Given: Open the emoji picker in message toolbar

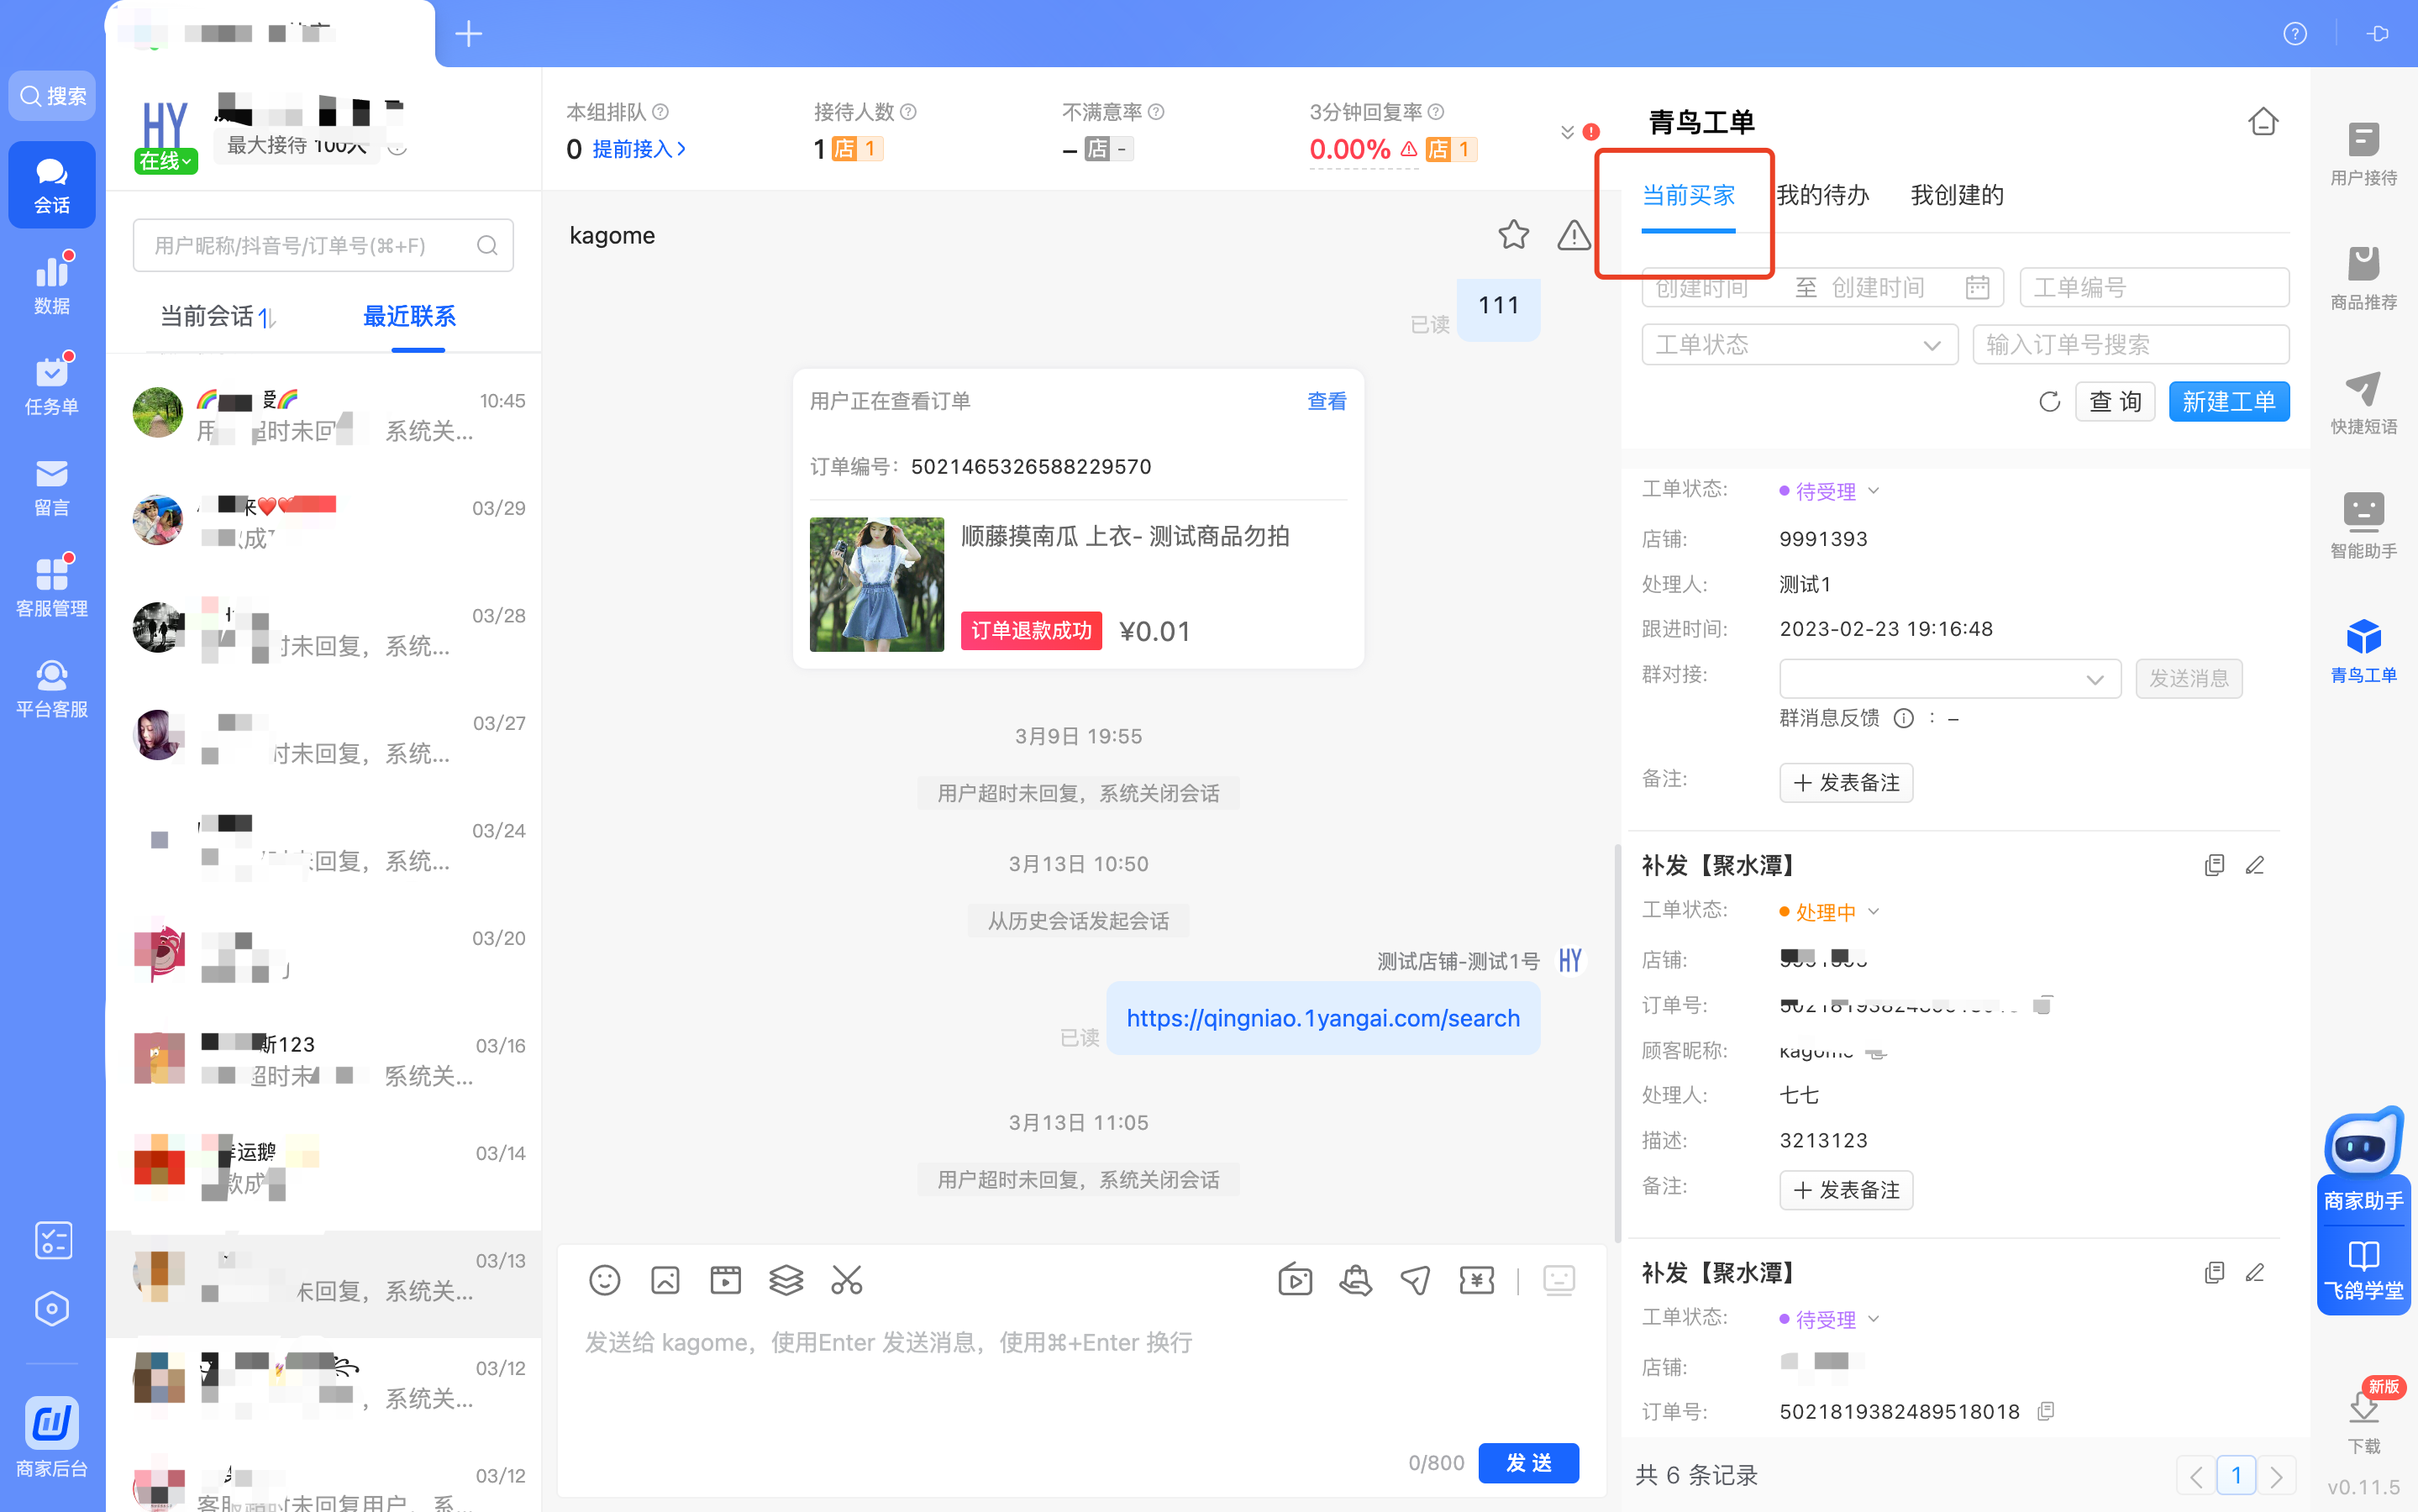Looking at the screenshot, I should (x=604, y=1280).
